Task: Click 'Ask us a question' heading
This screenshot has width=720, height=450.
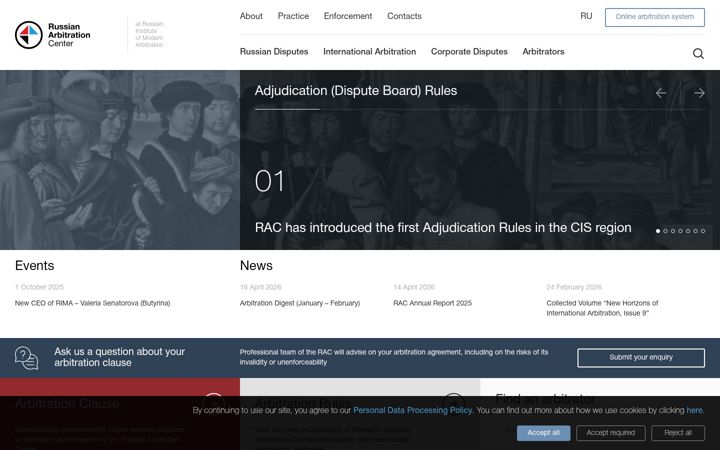Action: (119, 357)
